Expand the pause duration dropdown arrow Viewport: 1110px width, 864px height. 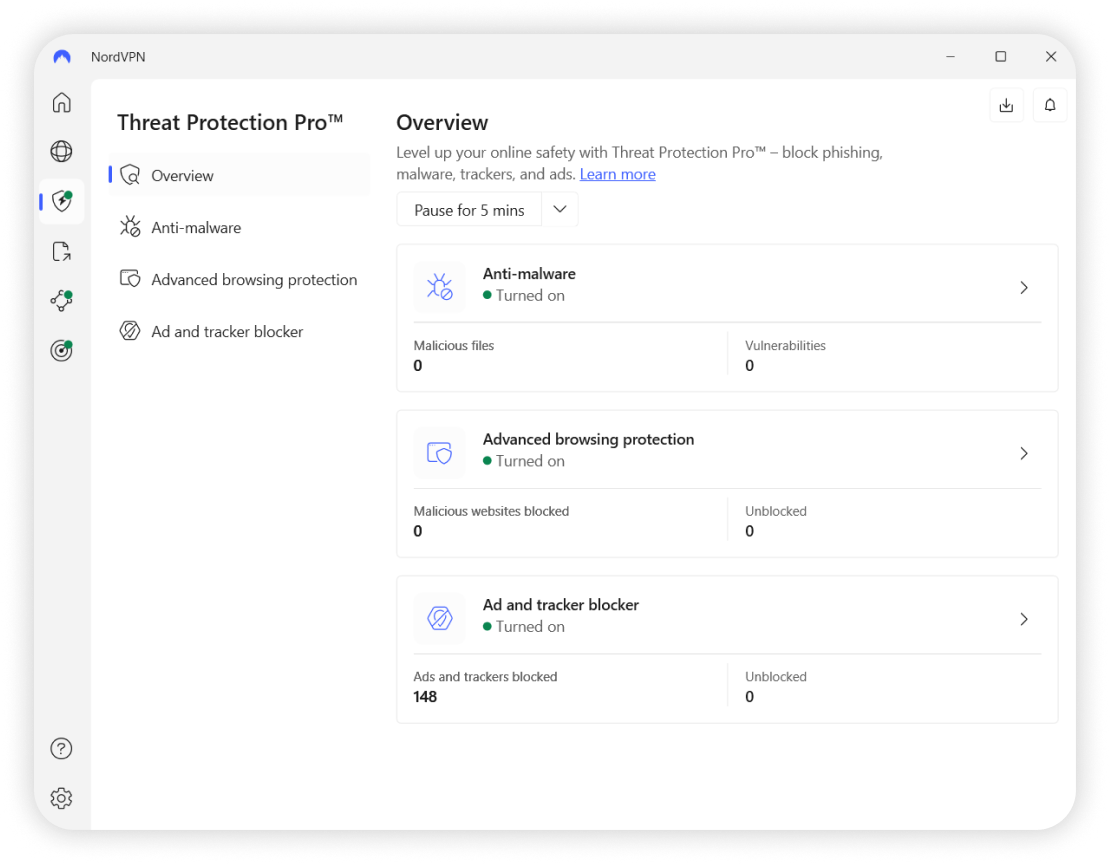[560, 210]
